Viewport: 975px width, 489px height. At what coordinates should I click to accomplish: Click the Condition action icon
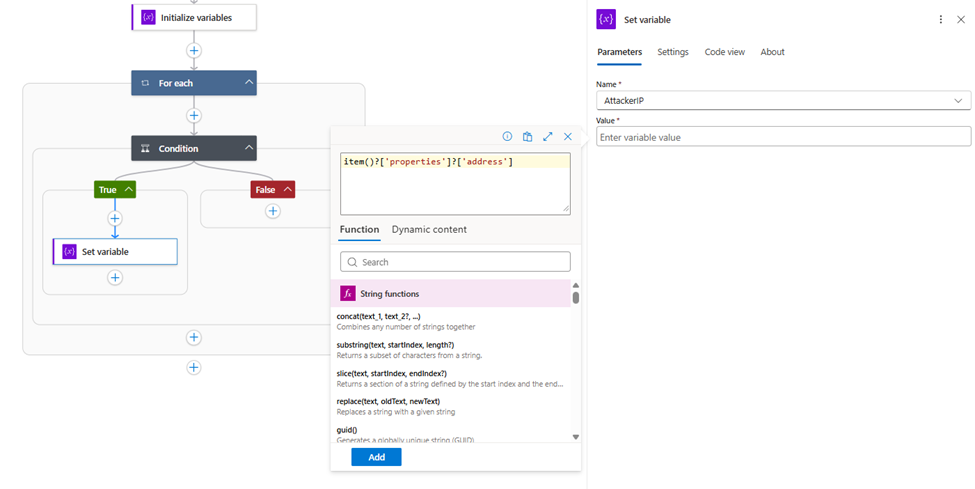pos(146,149)
